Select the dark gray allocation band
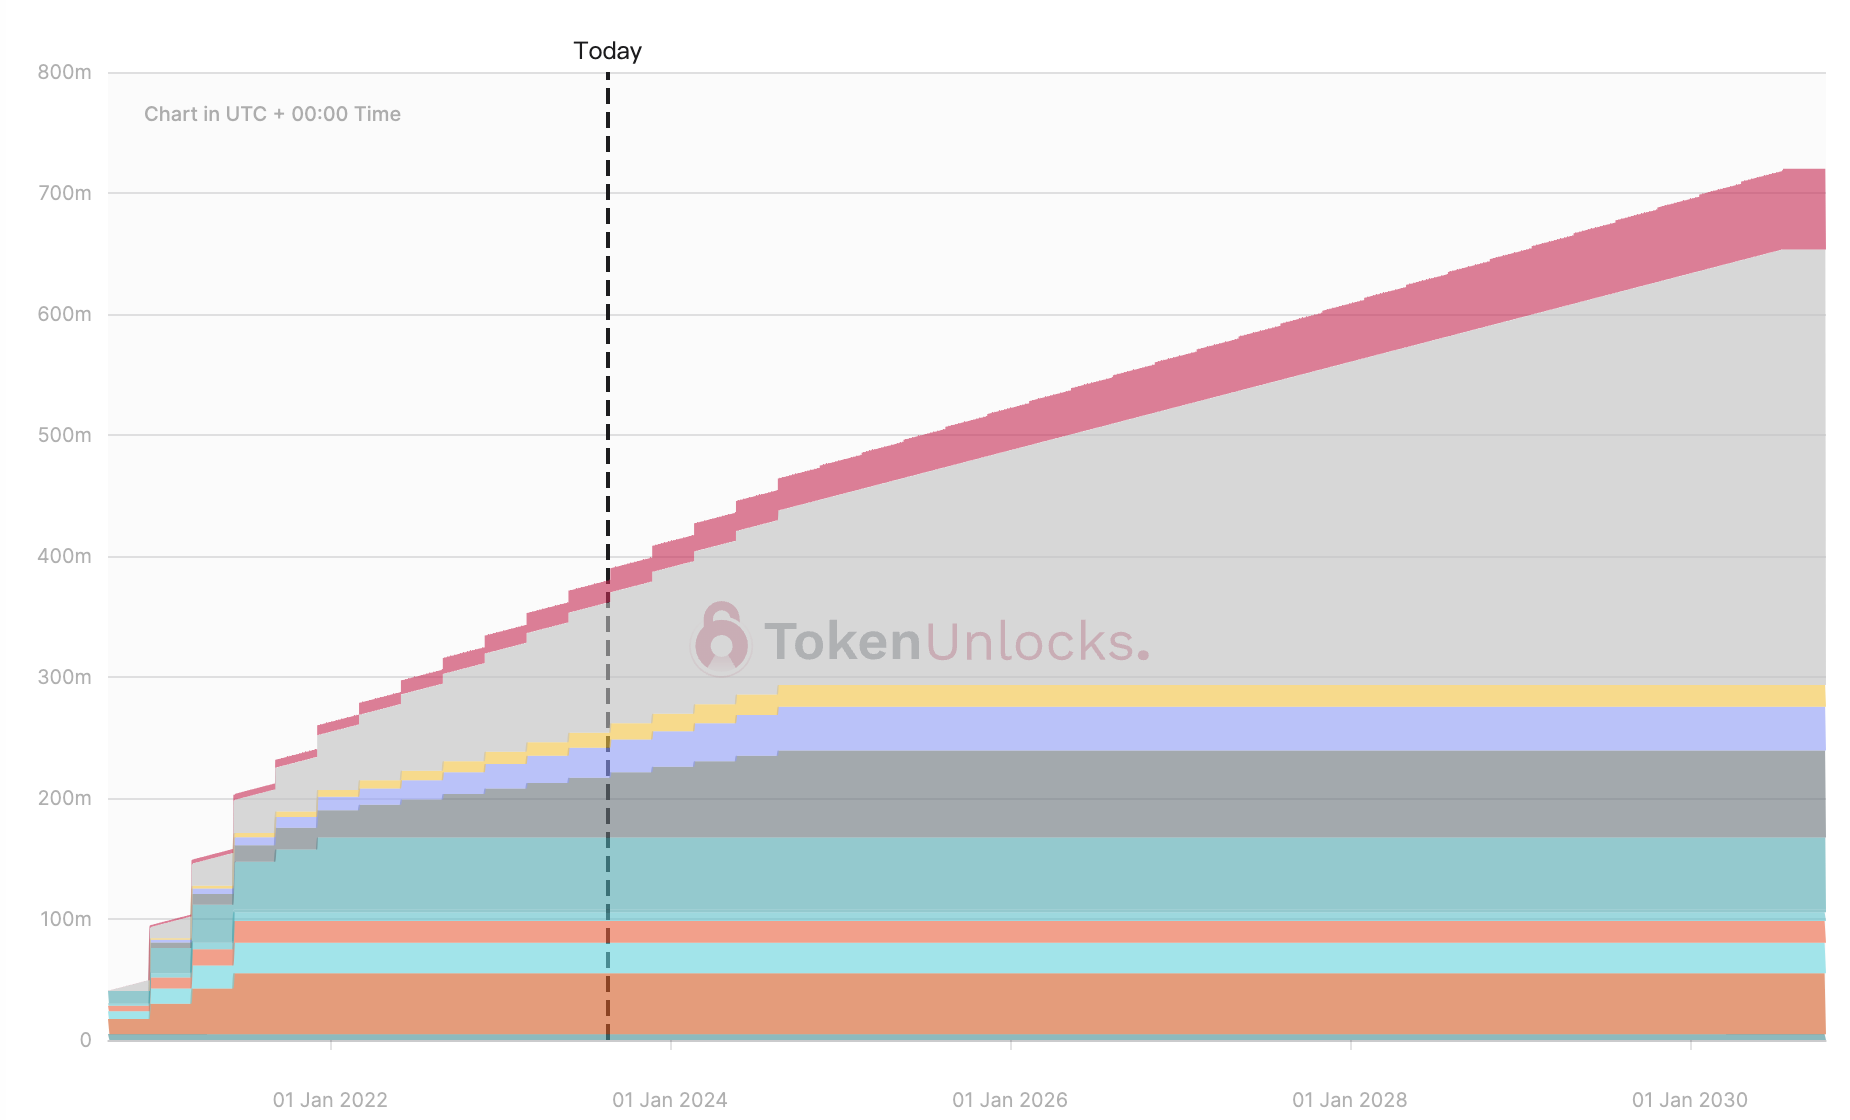 pyautogui.click(x=1300, y=794)
